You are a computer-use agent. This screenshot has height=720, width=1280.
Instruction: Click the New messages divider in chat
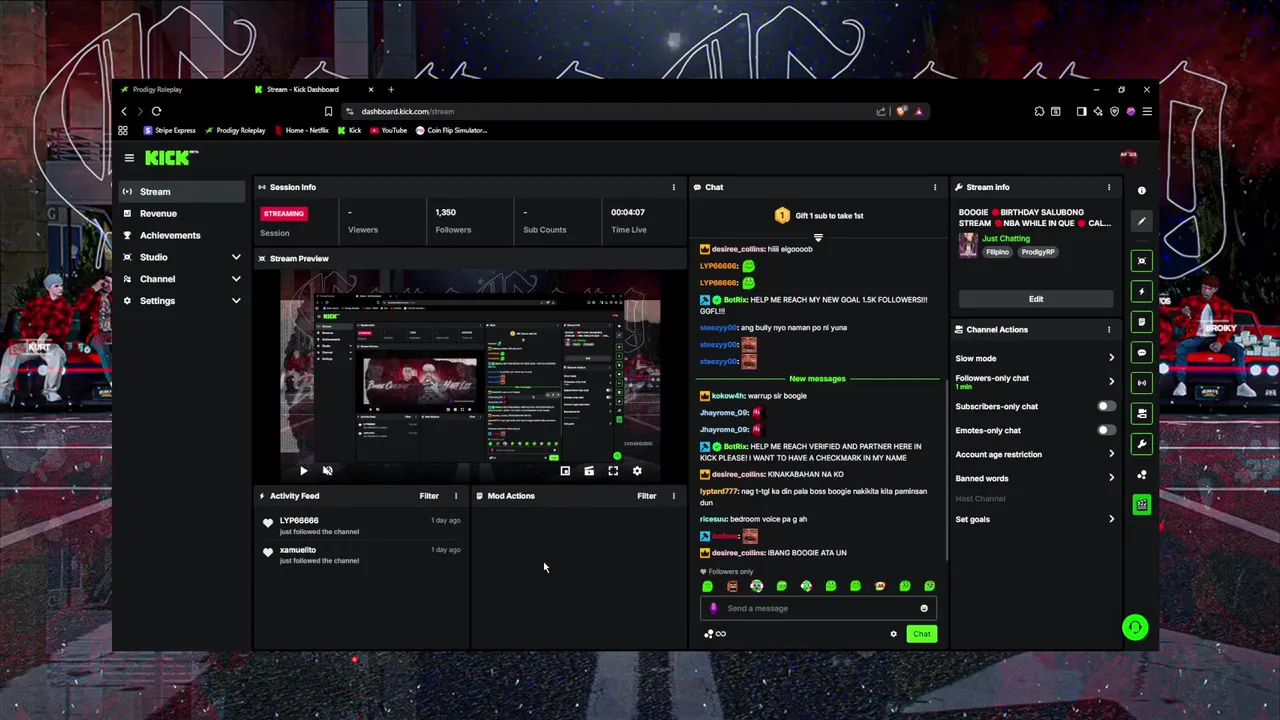[817, 379]
